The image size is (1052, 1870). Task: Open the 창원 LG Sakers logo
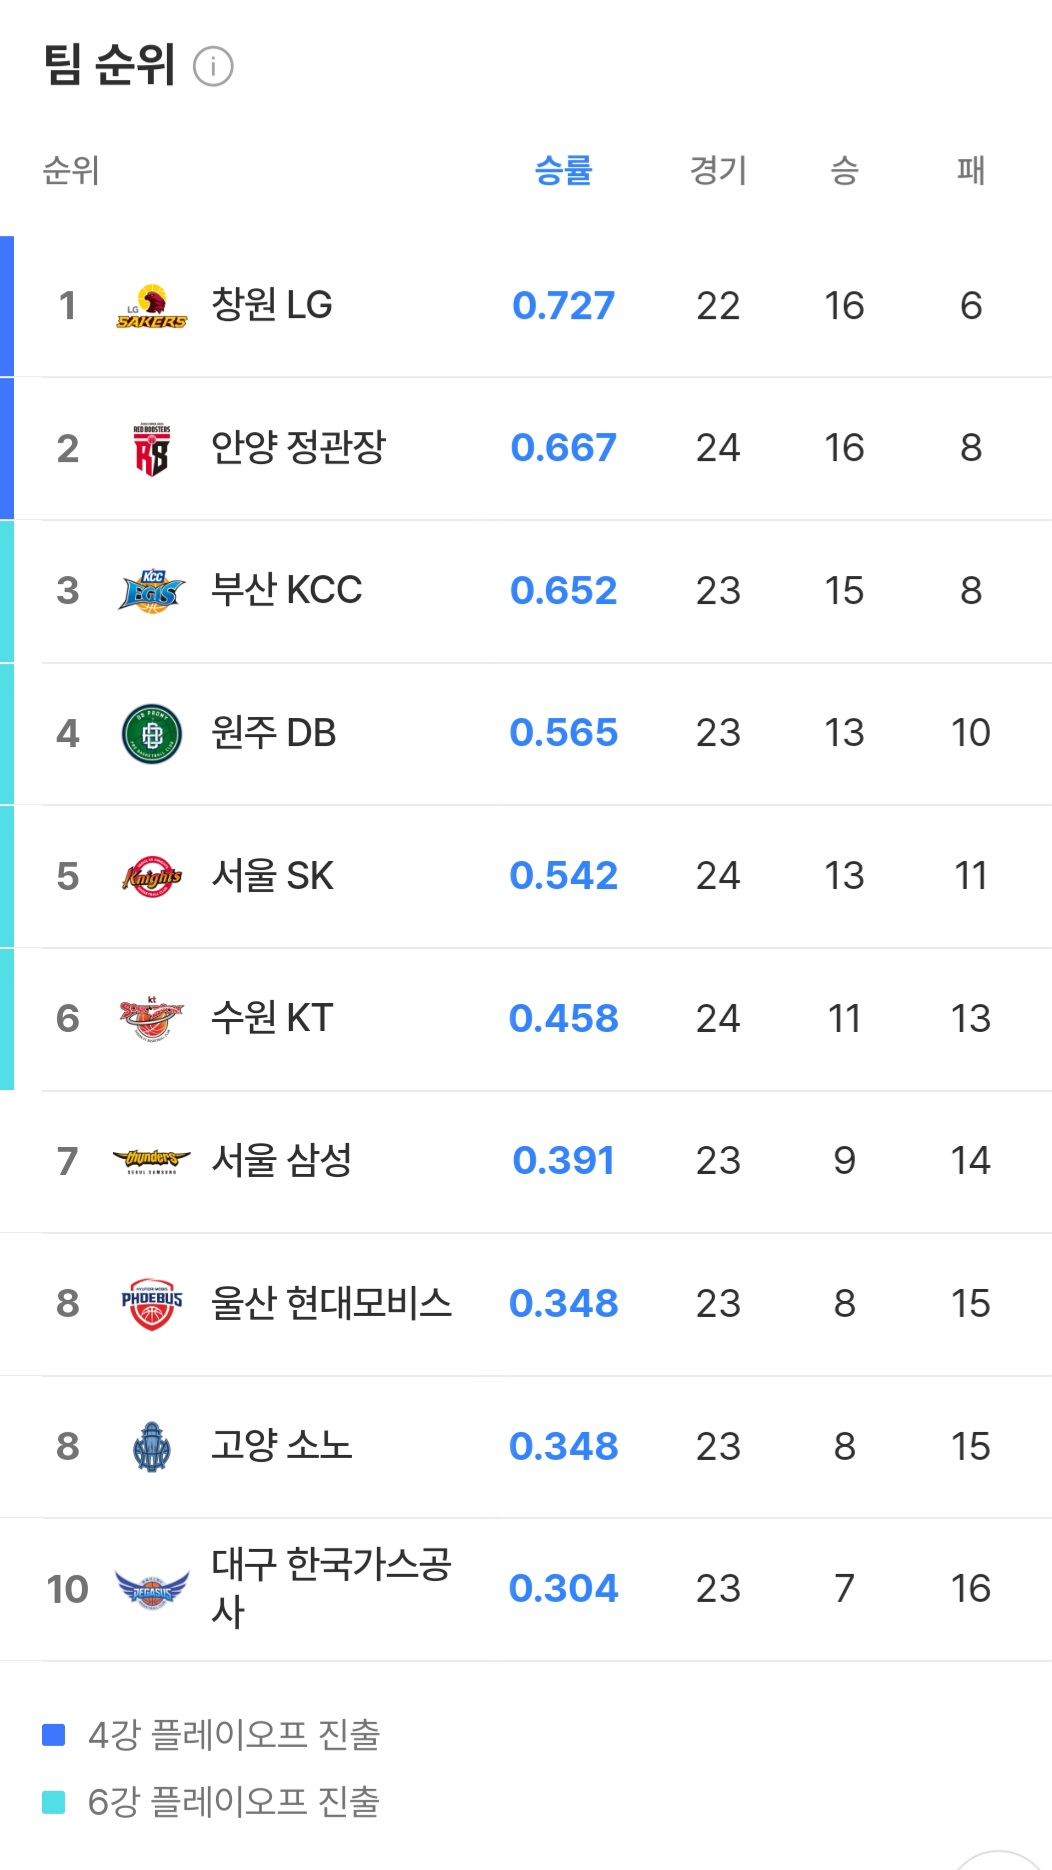152,306
